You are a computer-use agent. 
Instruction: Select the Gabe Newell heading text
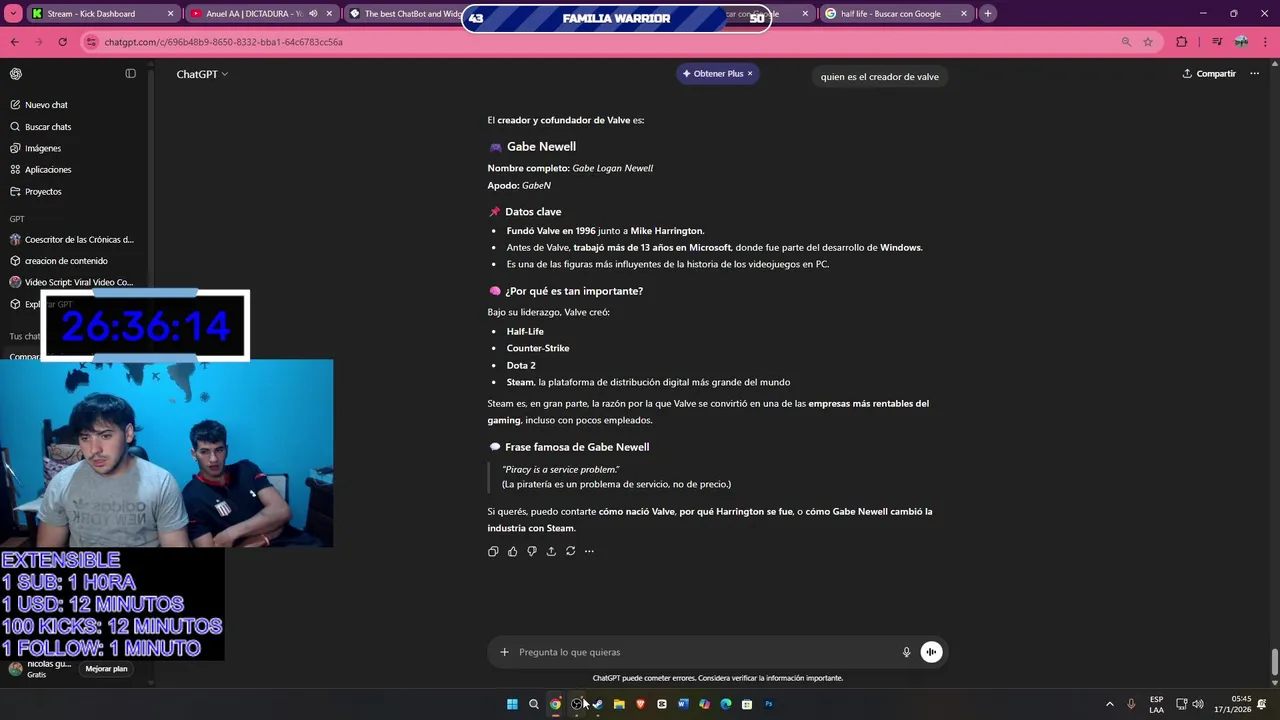tap(541, 147)
